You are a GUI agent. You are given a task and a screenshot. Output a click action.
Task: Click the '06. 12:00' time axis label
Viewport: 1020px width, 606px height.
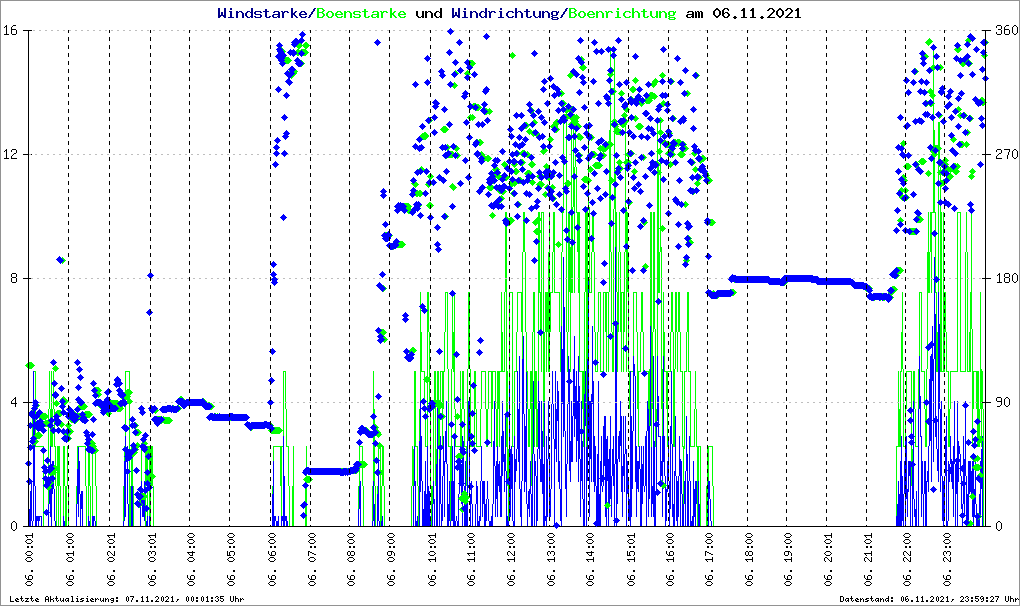point(511,559)
